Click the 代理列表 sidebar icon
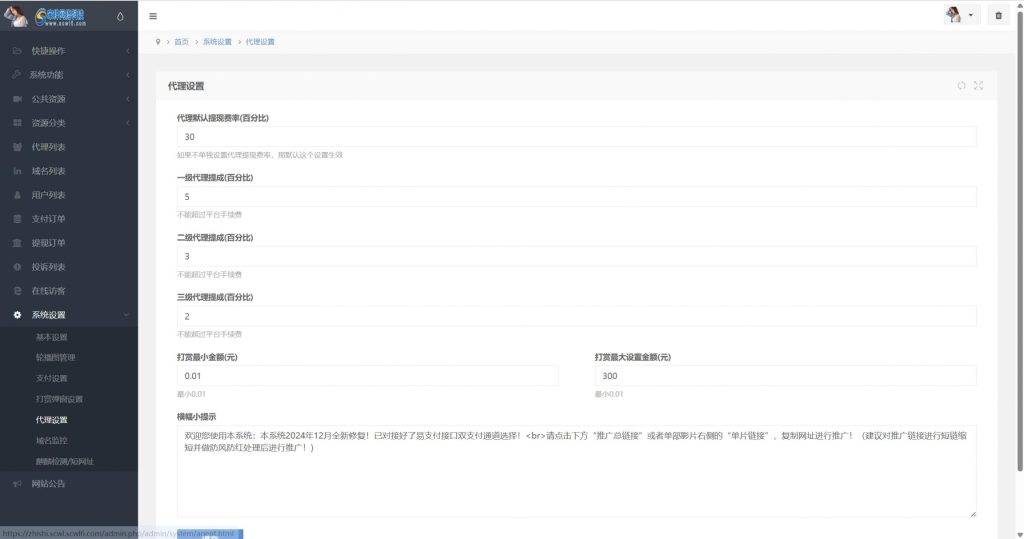This screenshot has height=539, width=1024. (18, 147)
